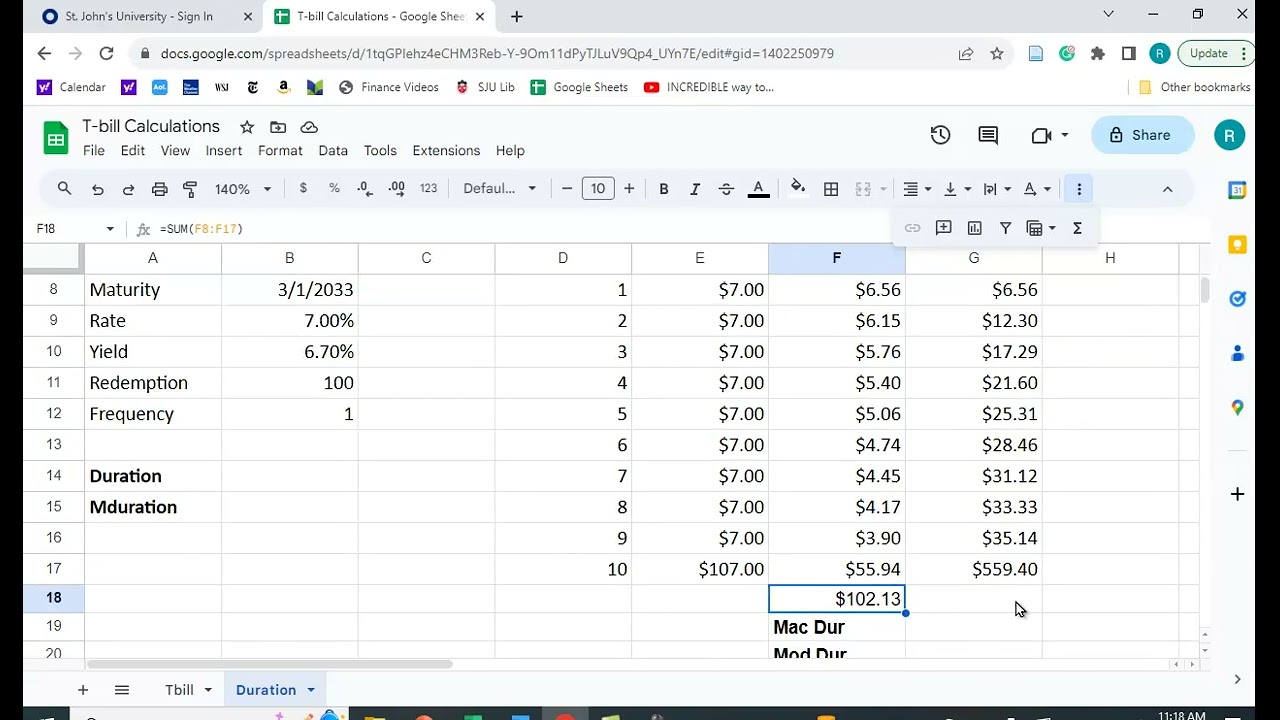Screen dimensions: 1280x720
Task: Select the Mac Dur cell
Action: pyautogui.click(x=836, y=627)
